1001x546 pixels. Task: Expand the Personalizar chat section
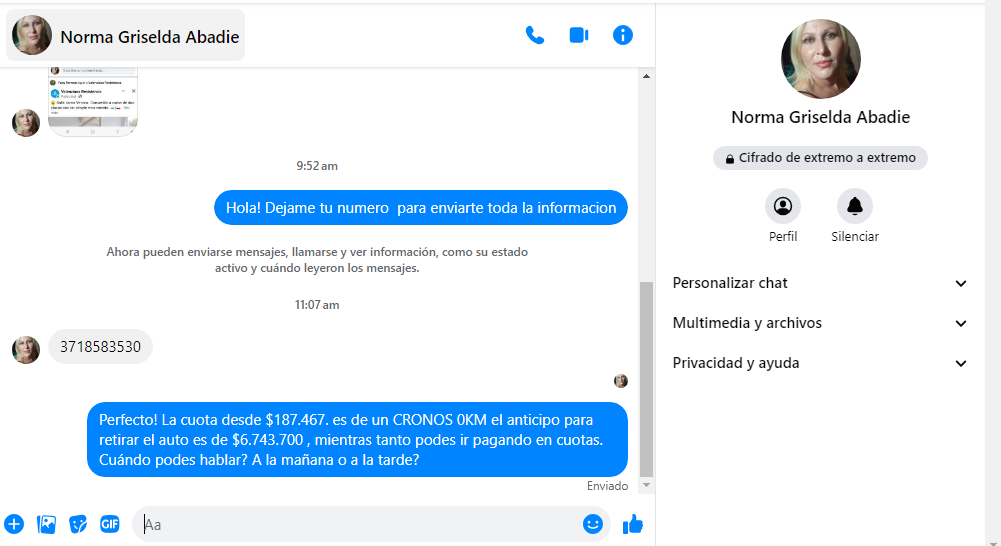click(x=820, y=283)
